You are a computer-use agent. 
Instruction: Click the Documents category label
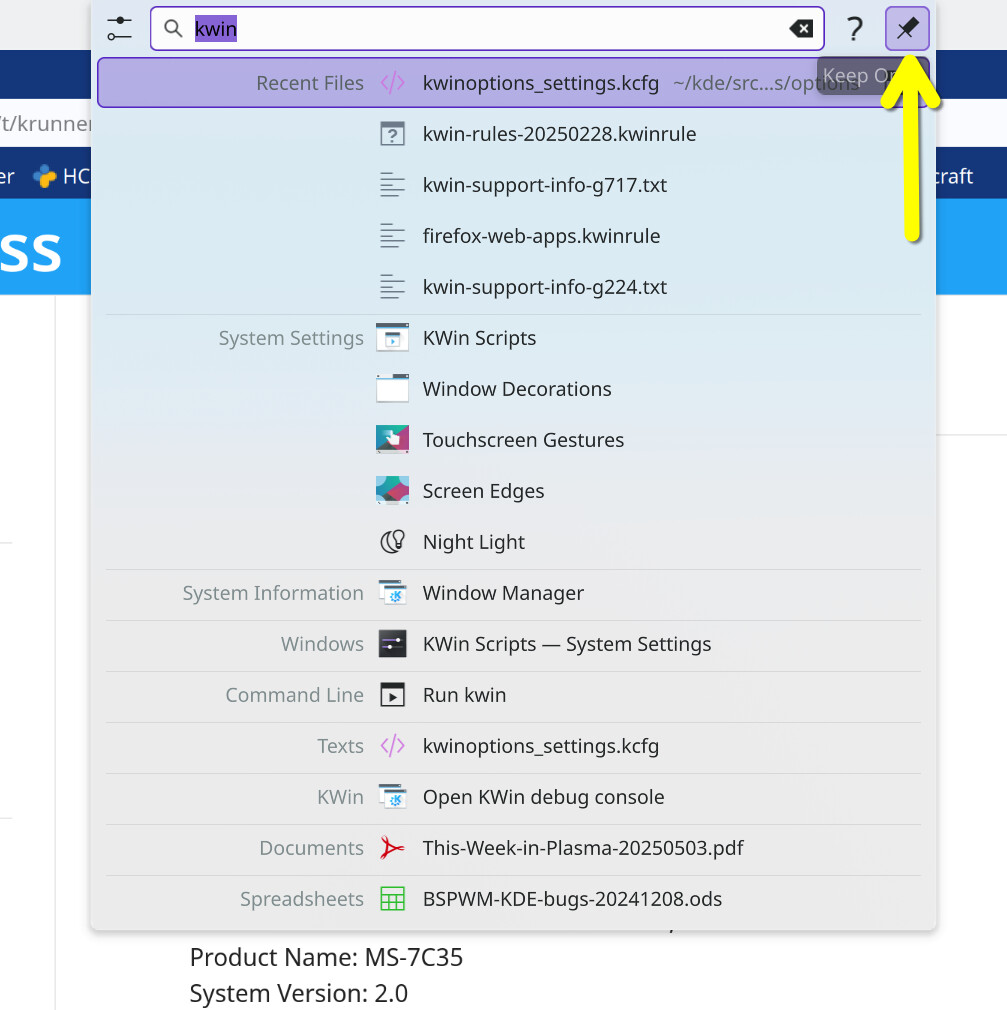click(311, 848)
